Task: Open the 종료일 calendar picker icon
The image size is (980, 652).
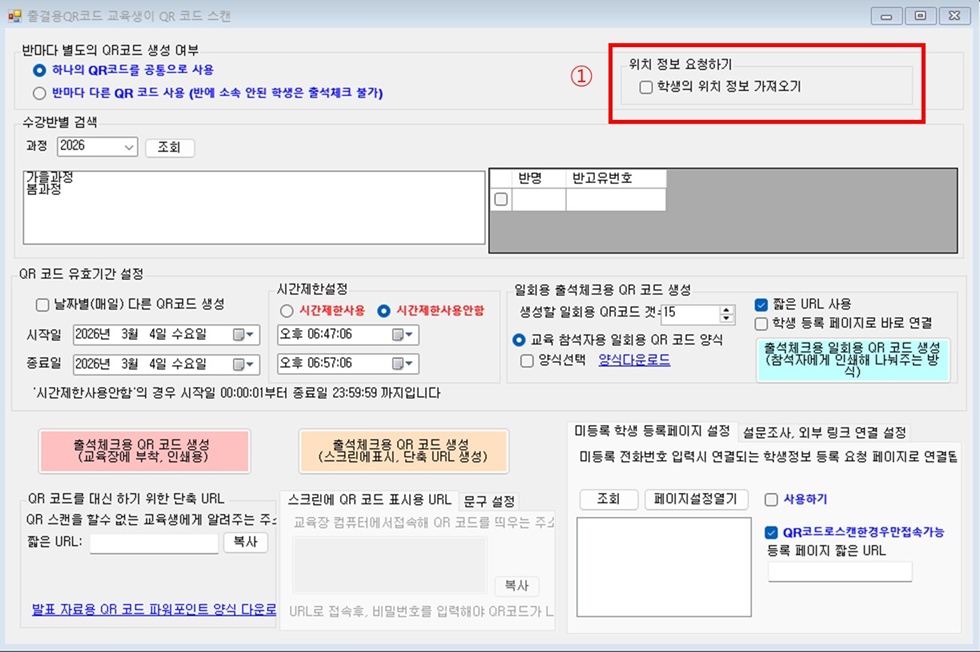Action: pos(243,363)
